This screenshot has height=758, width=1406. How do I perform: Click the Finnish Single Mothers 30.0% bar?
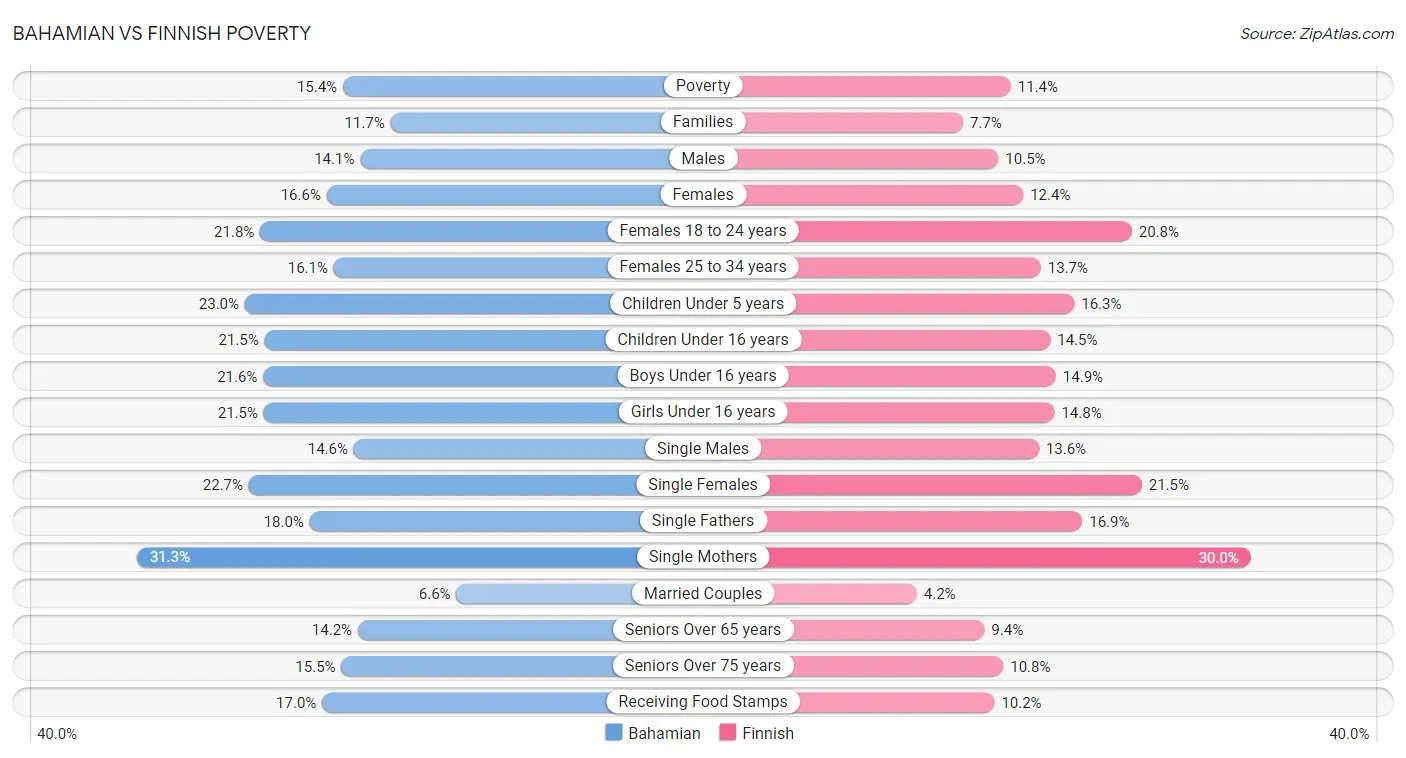[1000, 557]
